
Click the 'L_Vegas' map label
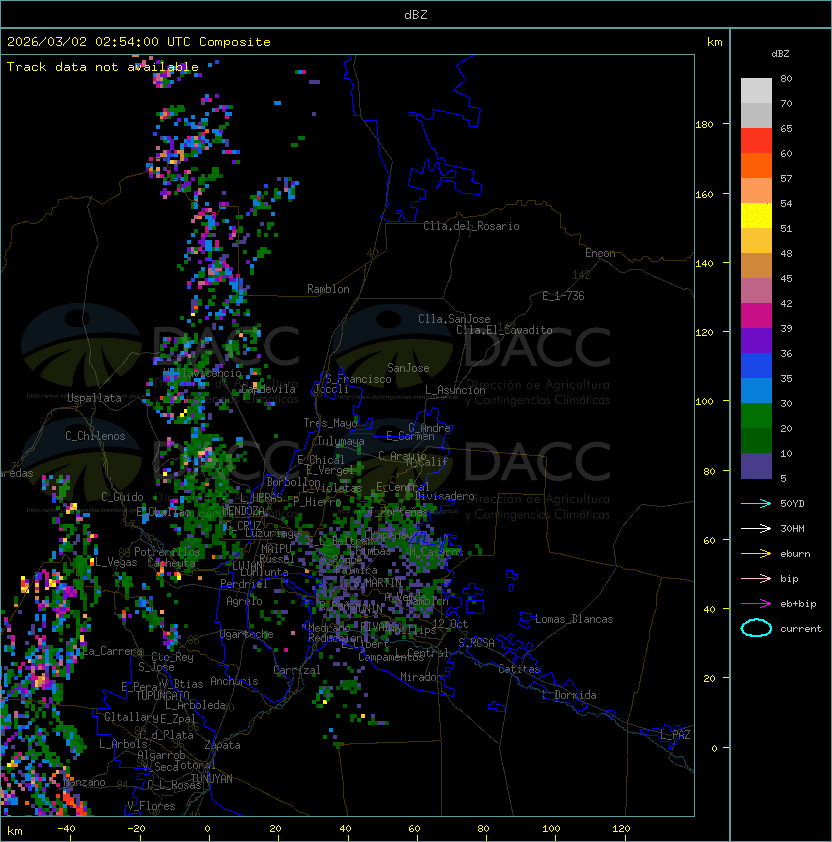[116, 562]
